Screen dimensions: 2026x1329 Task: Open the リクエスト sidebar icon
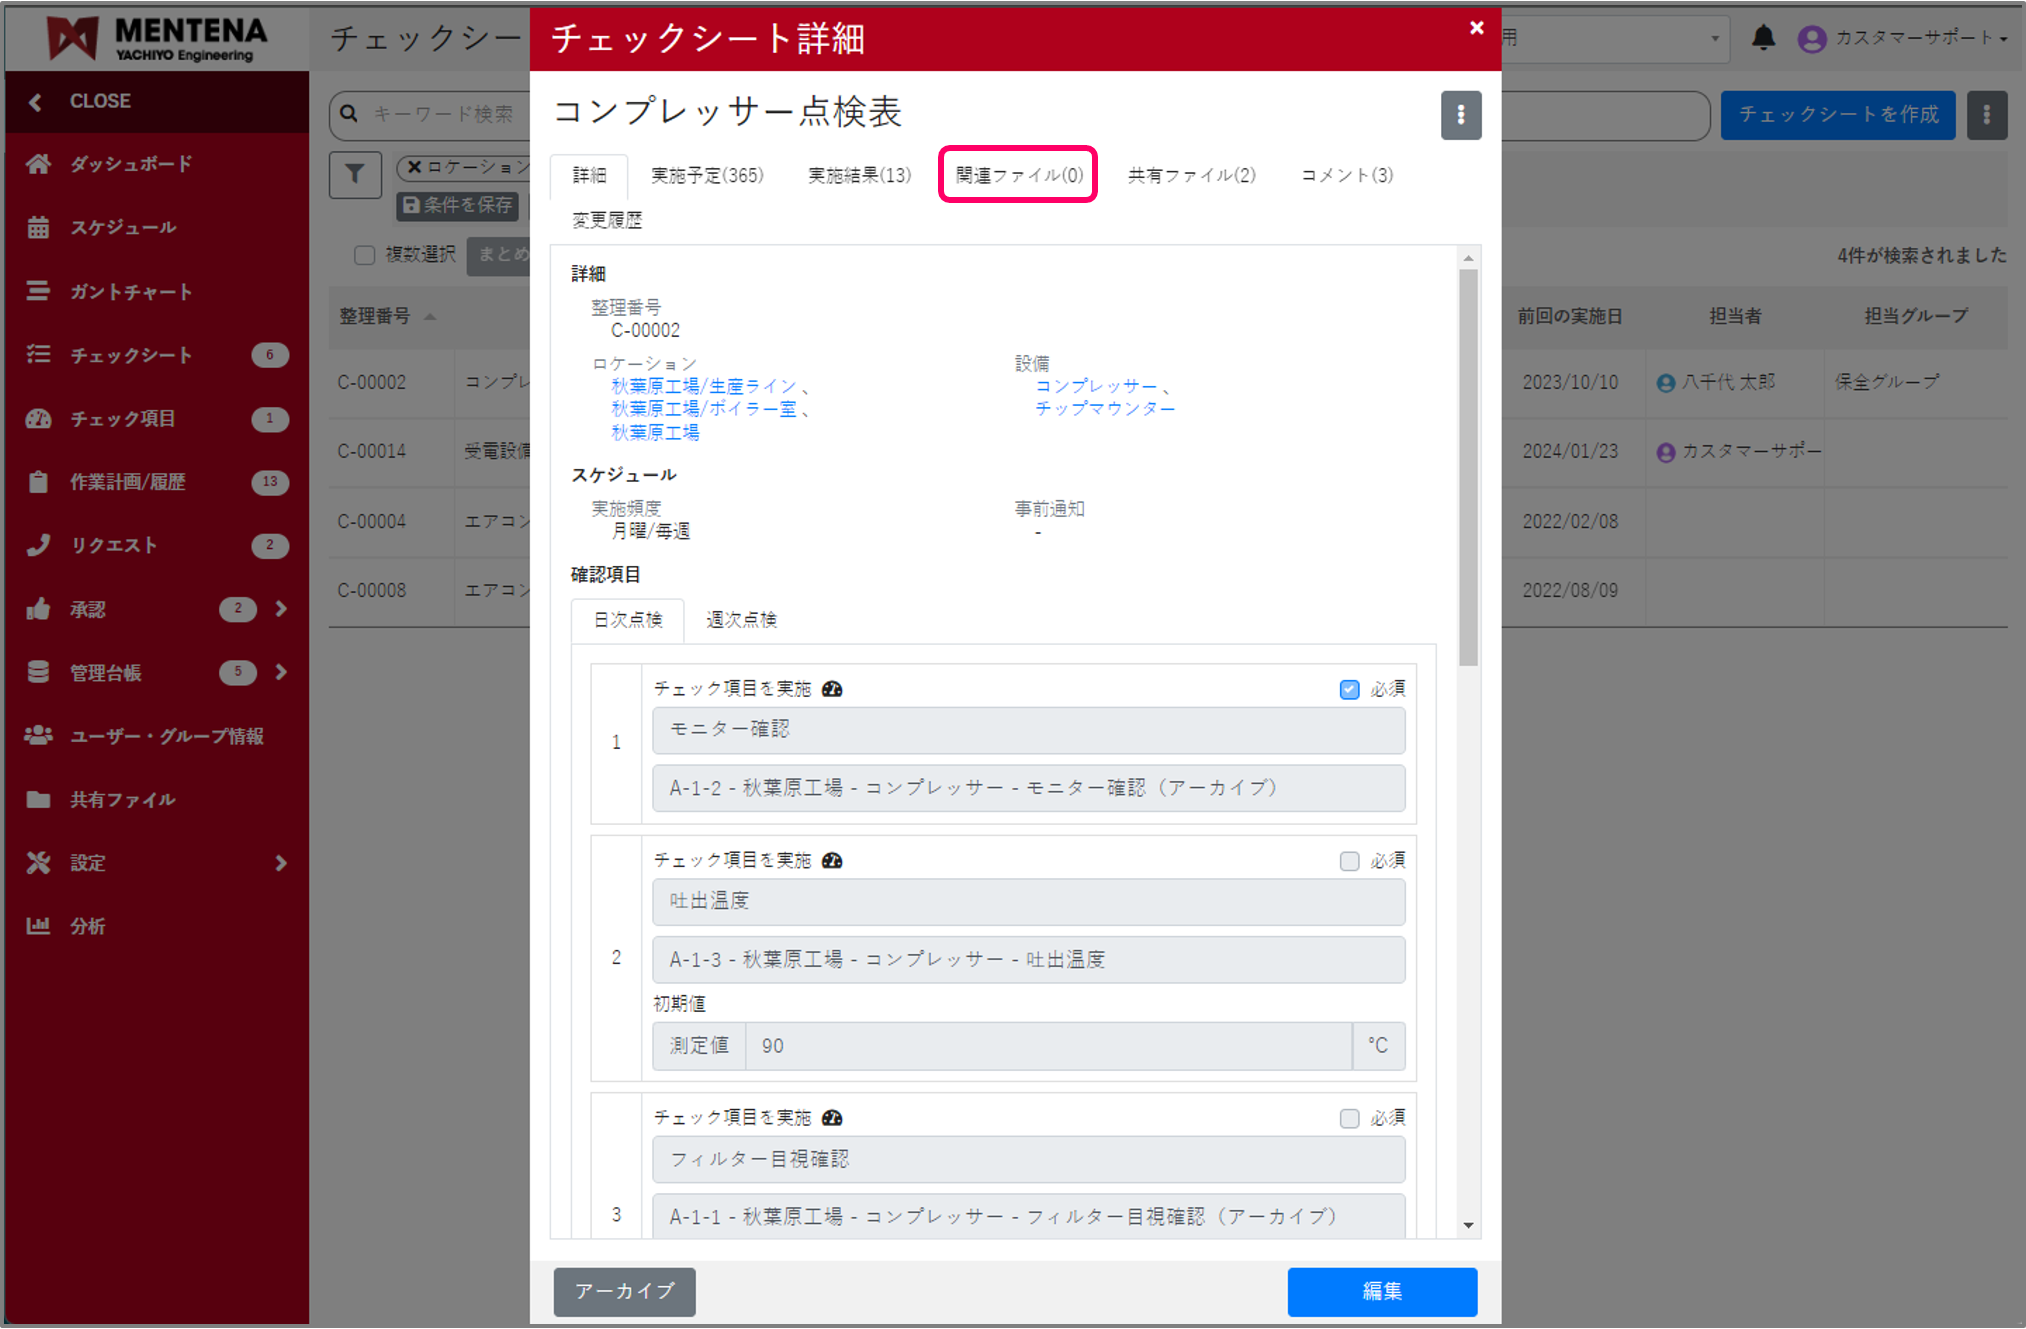coord(39,545)
